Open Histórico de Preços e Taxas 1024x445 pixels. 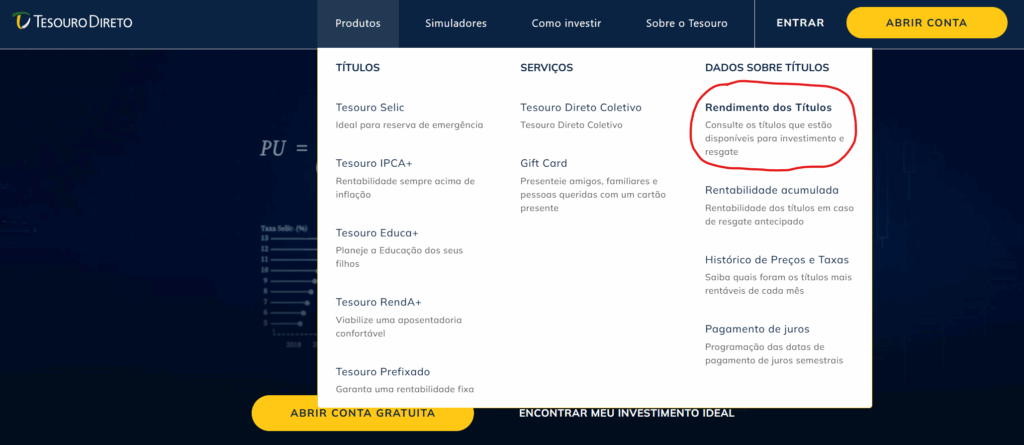pyautogui.click(x=777, y=259)
